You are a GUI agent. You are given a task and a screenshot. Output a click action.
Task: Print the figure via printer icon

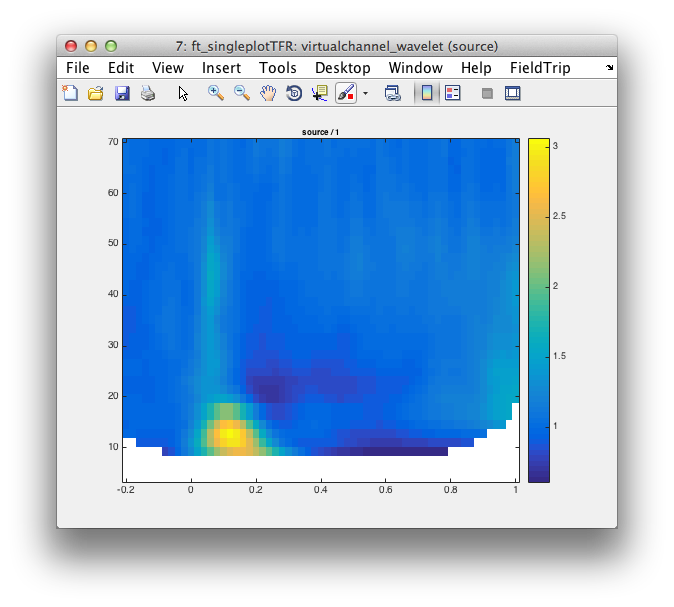tap(148, 93)
